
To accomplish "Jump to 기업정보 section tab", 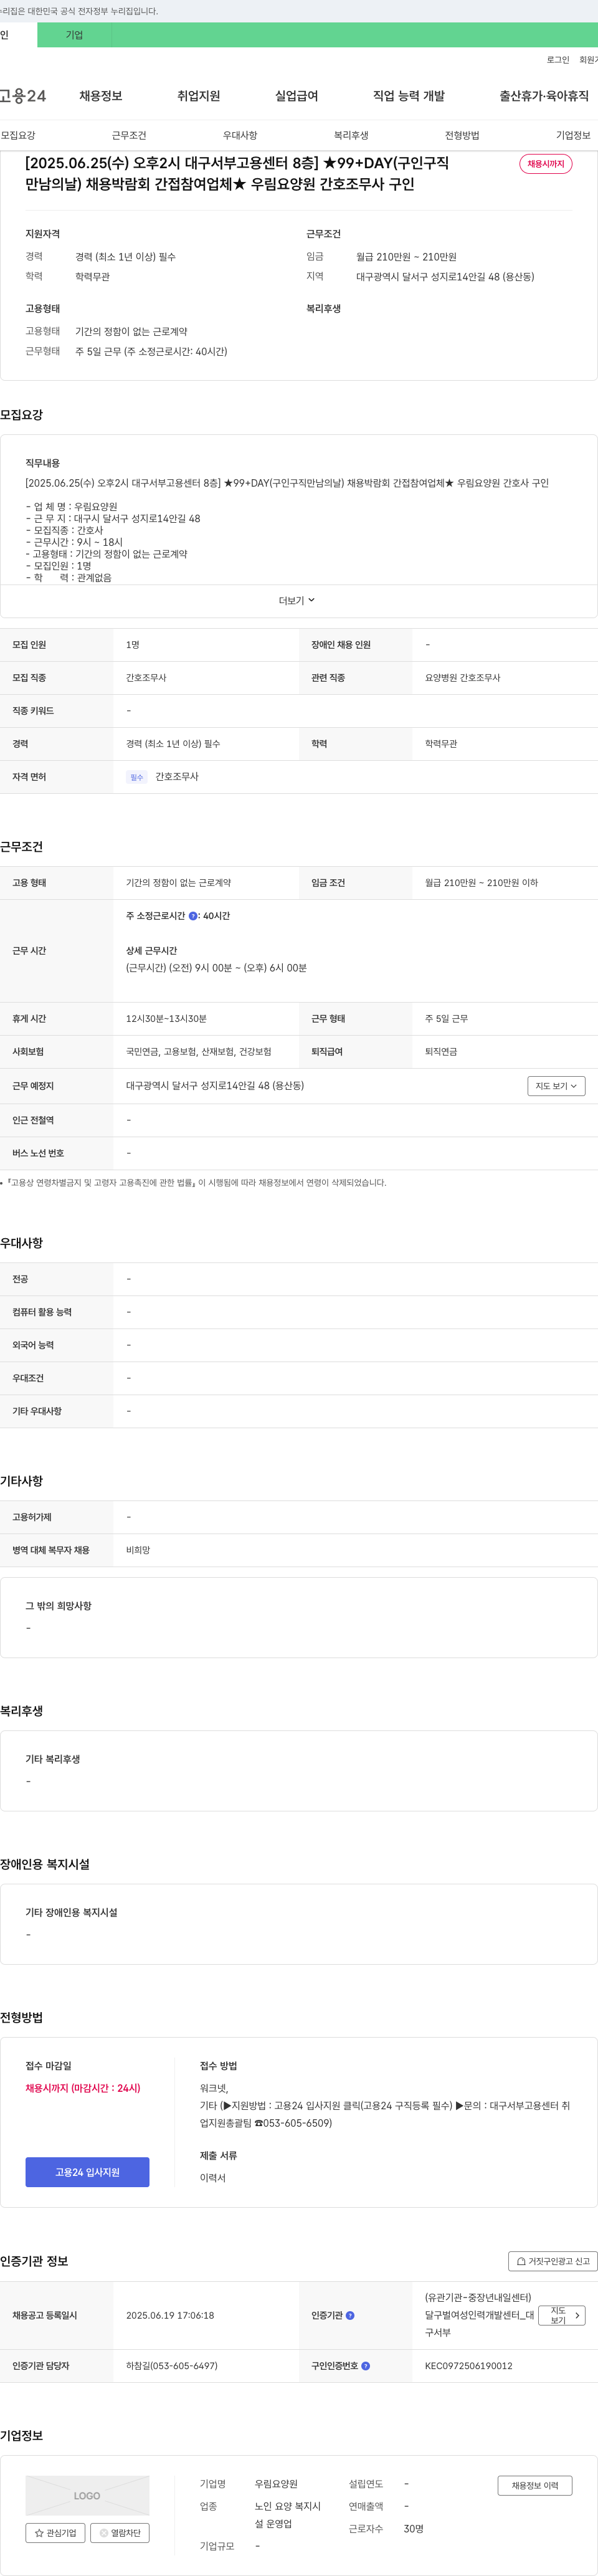I will (x=573, y=135).
